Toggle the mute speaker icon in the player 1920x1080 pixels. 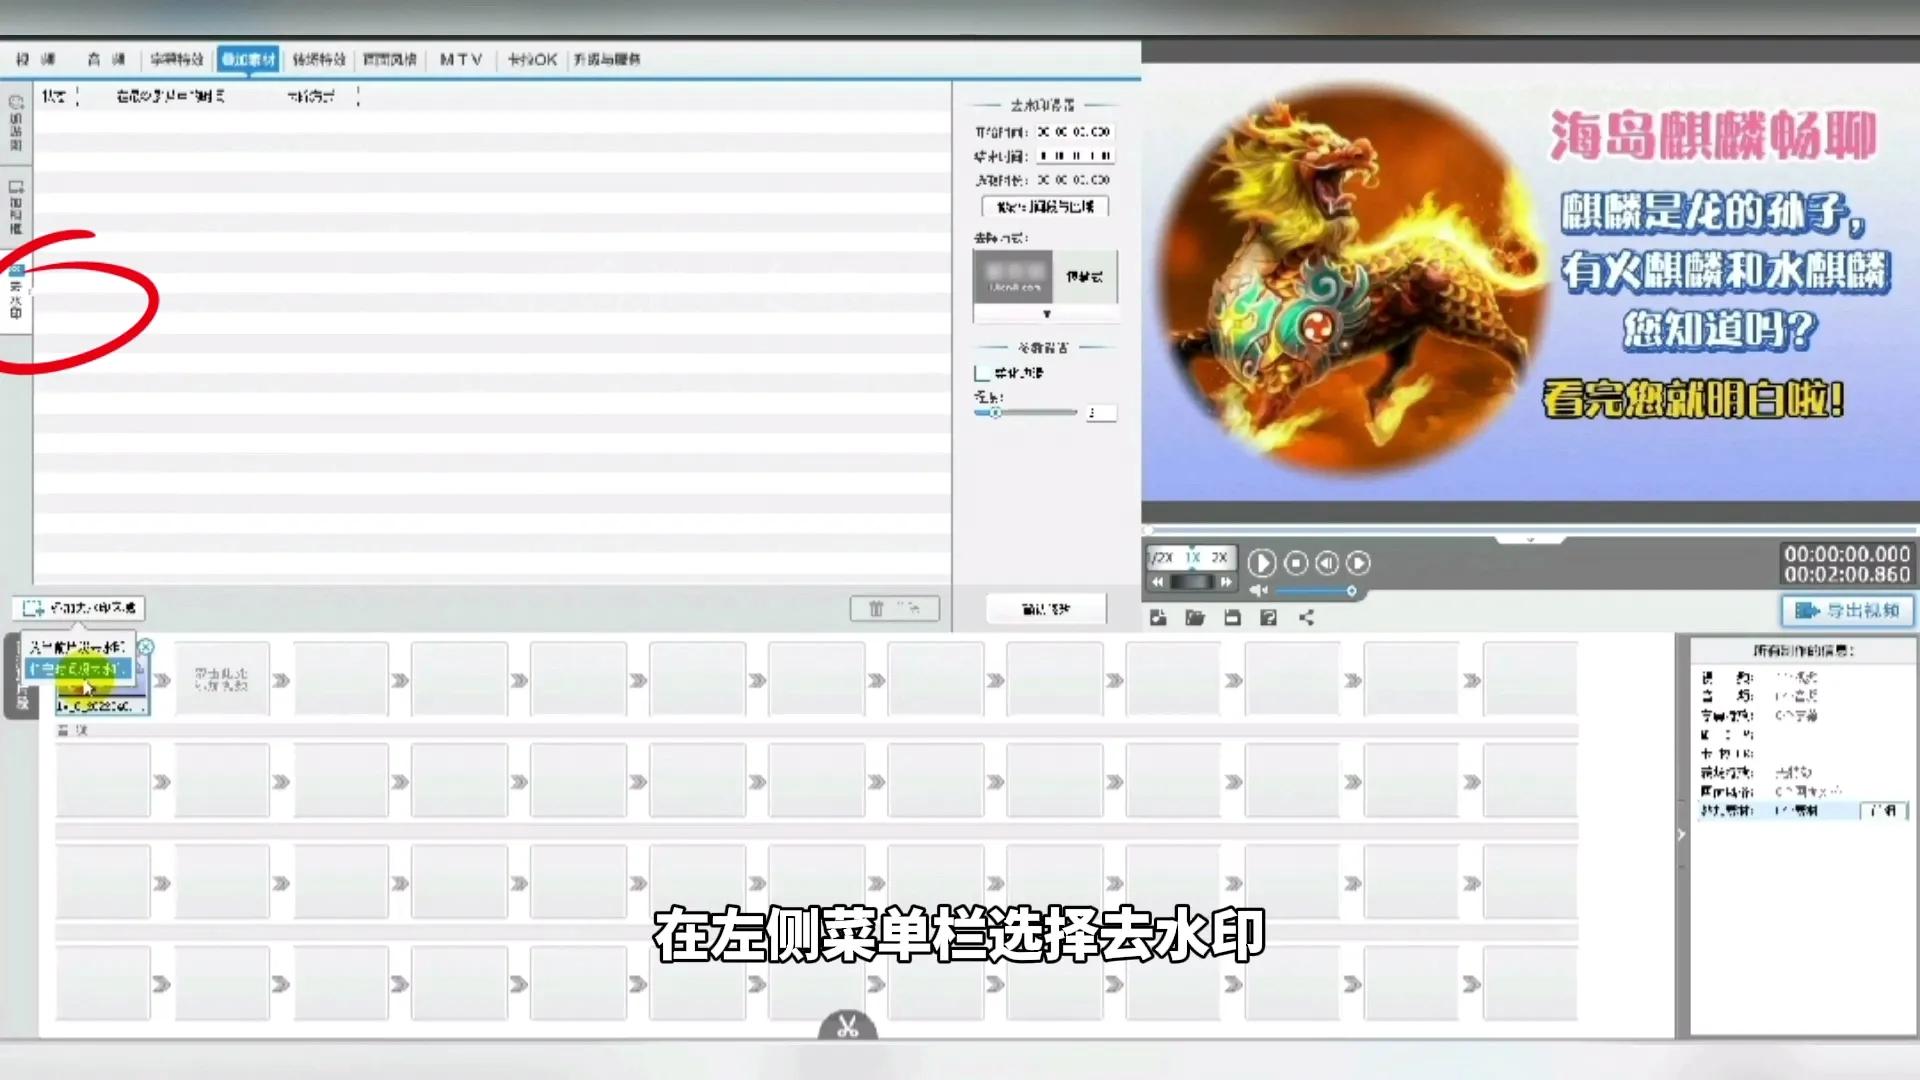coord(1258,590)
